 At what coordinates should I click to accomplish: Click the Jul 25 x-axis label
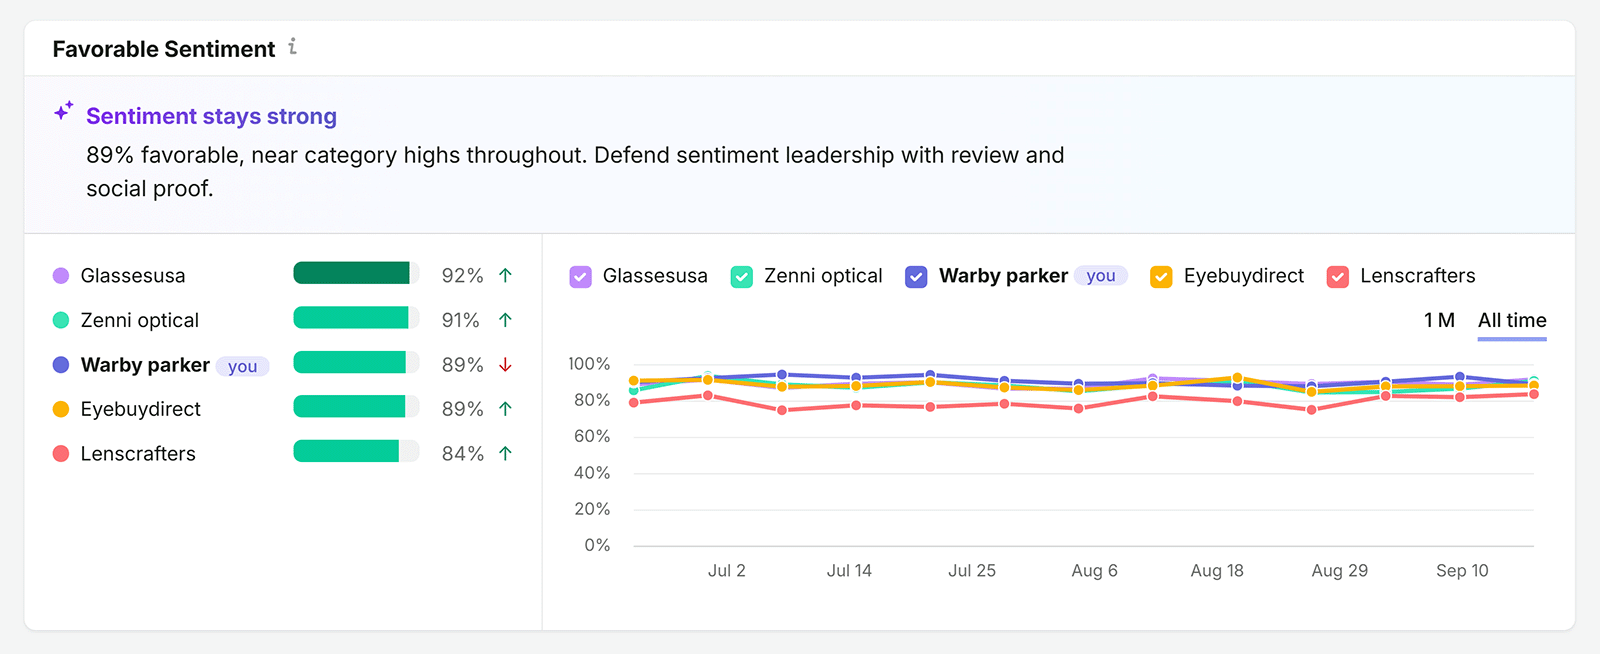pos(972,571)
